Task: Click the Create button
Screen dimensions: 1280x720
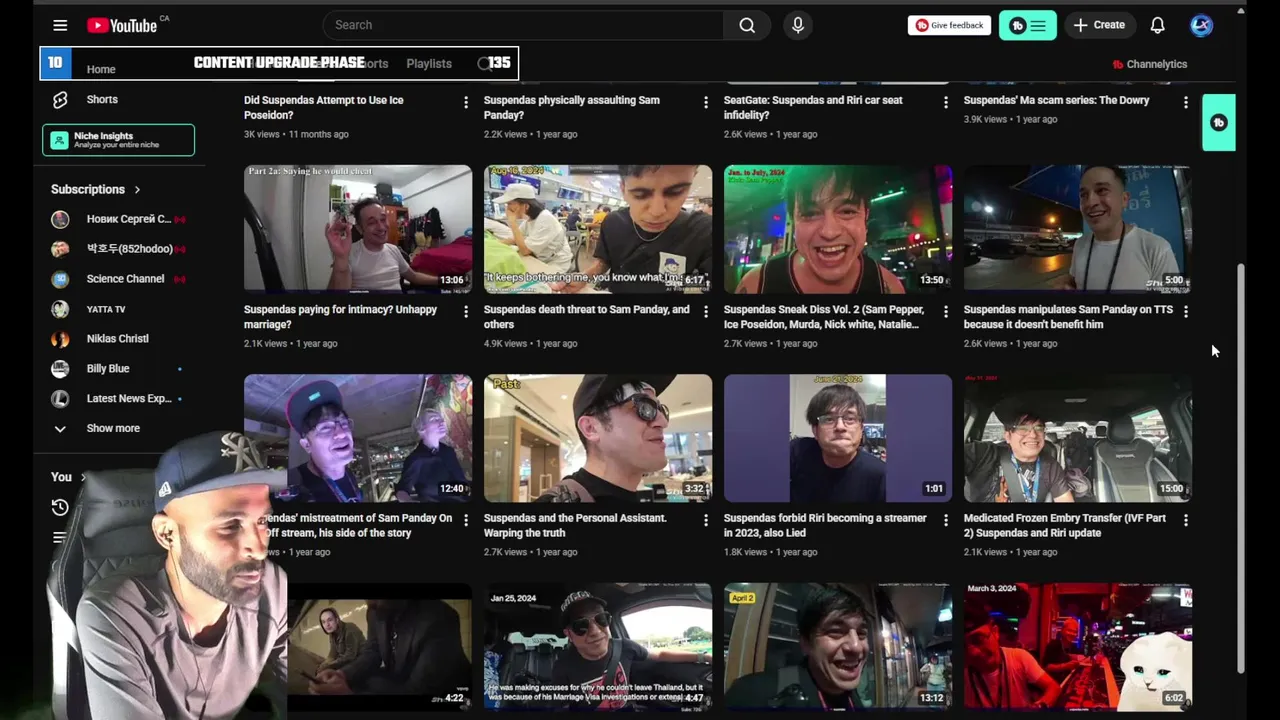Action: 1099,25
